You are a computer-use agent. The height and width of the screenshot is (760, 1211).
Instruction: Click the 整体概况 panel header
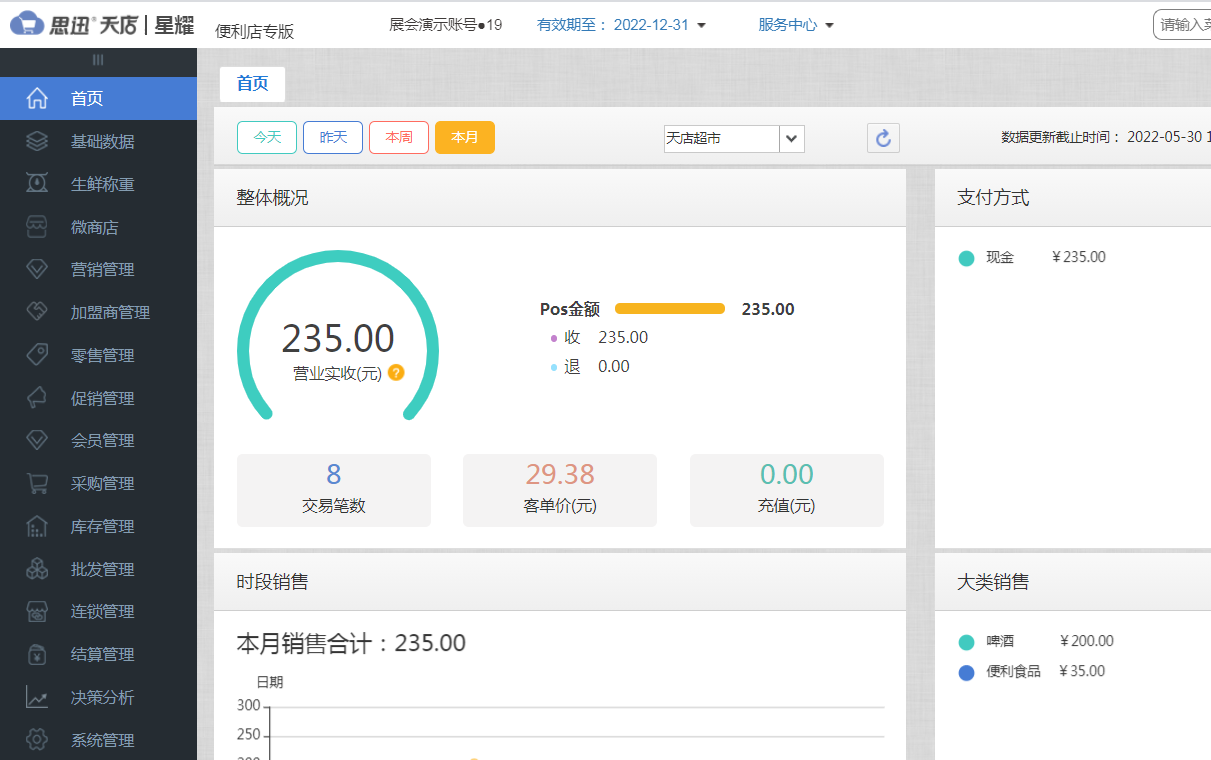(x=560, y=198)
